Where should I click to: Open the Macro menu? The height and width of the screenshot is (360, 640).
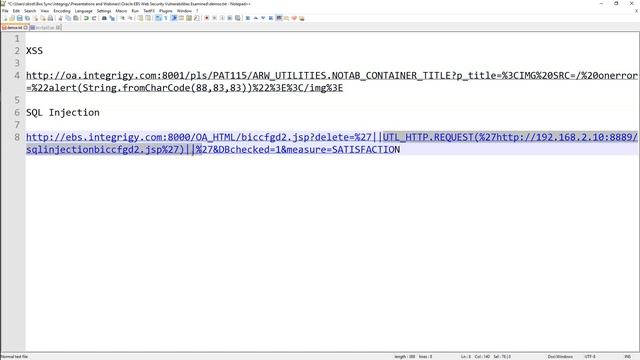(x=121, y=11)
